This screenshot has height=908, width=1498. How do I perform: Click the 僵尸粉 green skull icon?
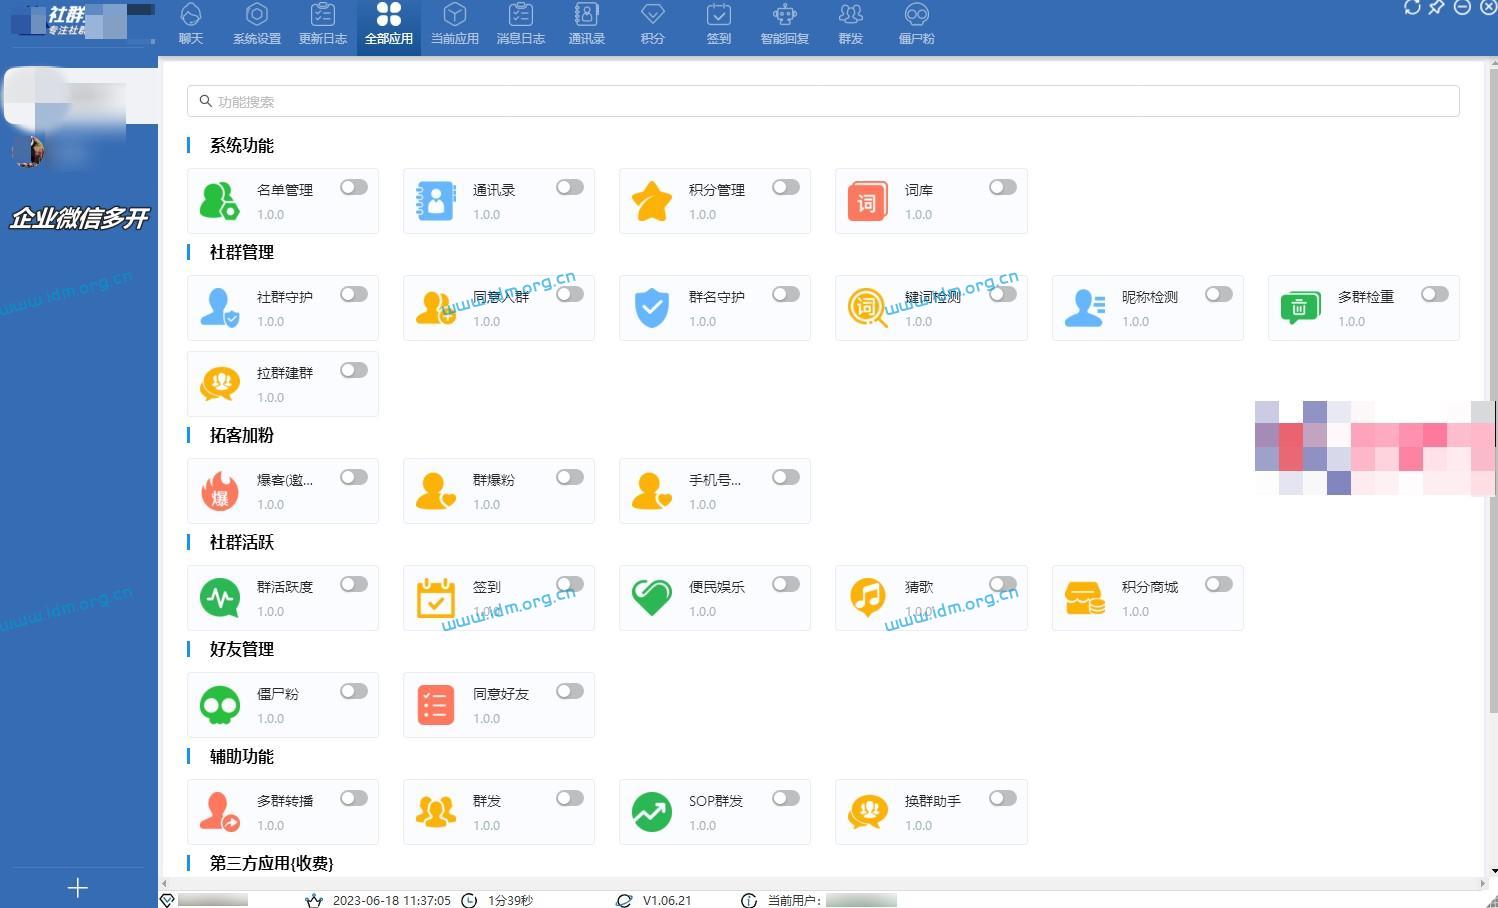pyautogui.click(x=219, y=705)
